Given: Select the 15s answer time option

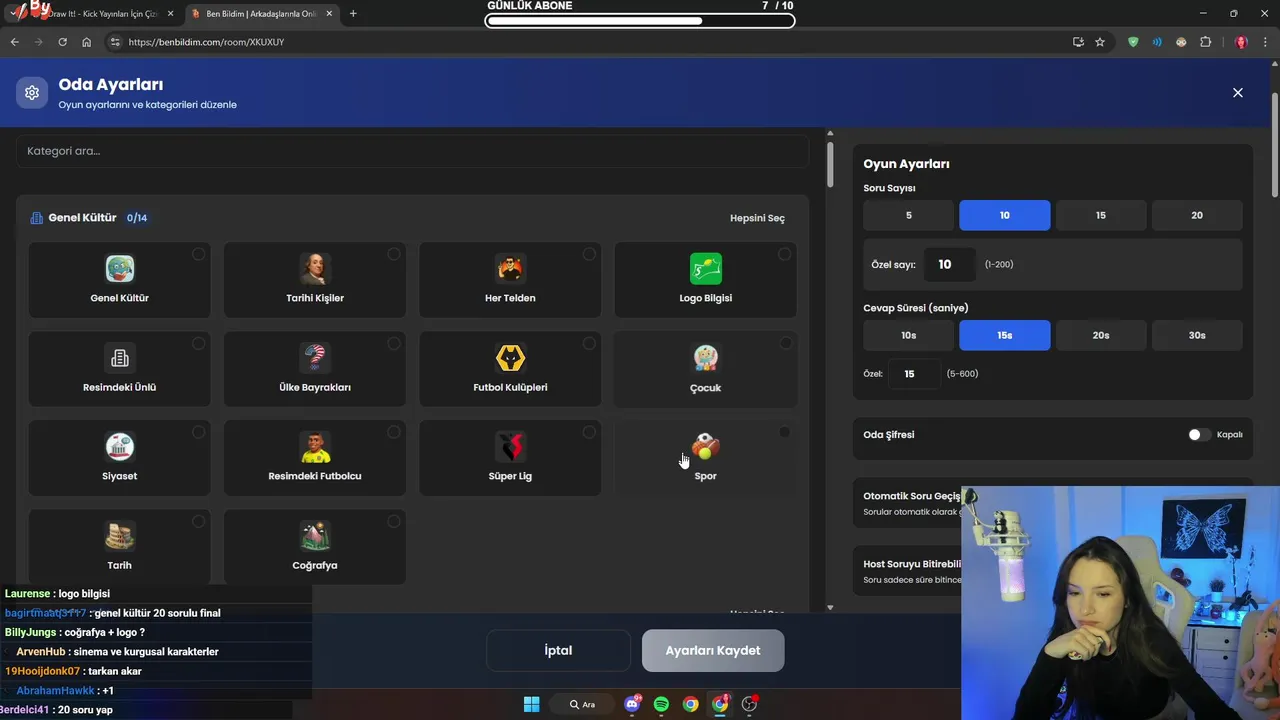Looking at the screenshot, I should click(1005, 335).
